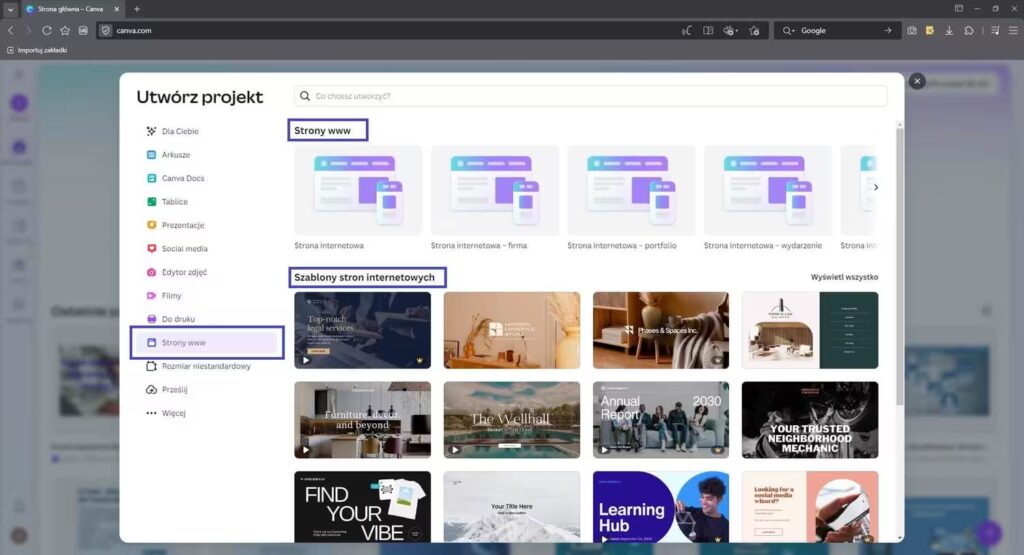The width and height of the screenshot is (1024, 555).
Task: Click Prześlij upload cloud icon
Action: (151, 390)
